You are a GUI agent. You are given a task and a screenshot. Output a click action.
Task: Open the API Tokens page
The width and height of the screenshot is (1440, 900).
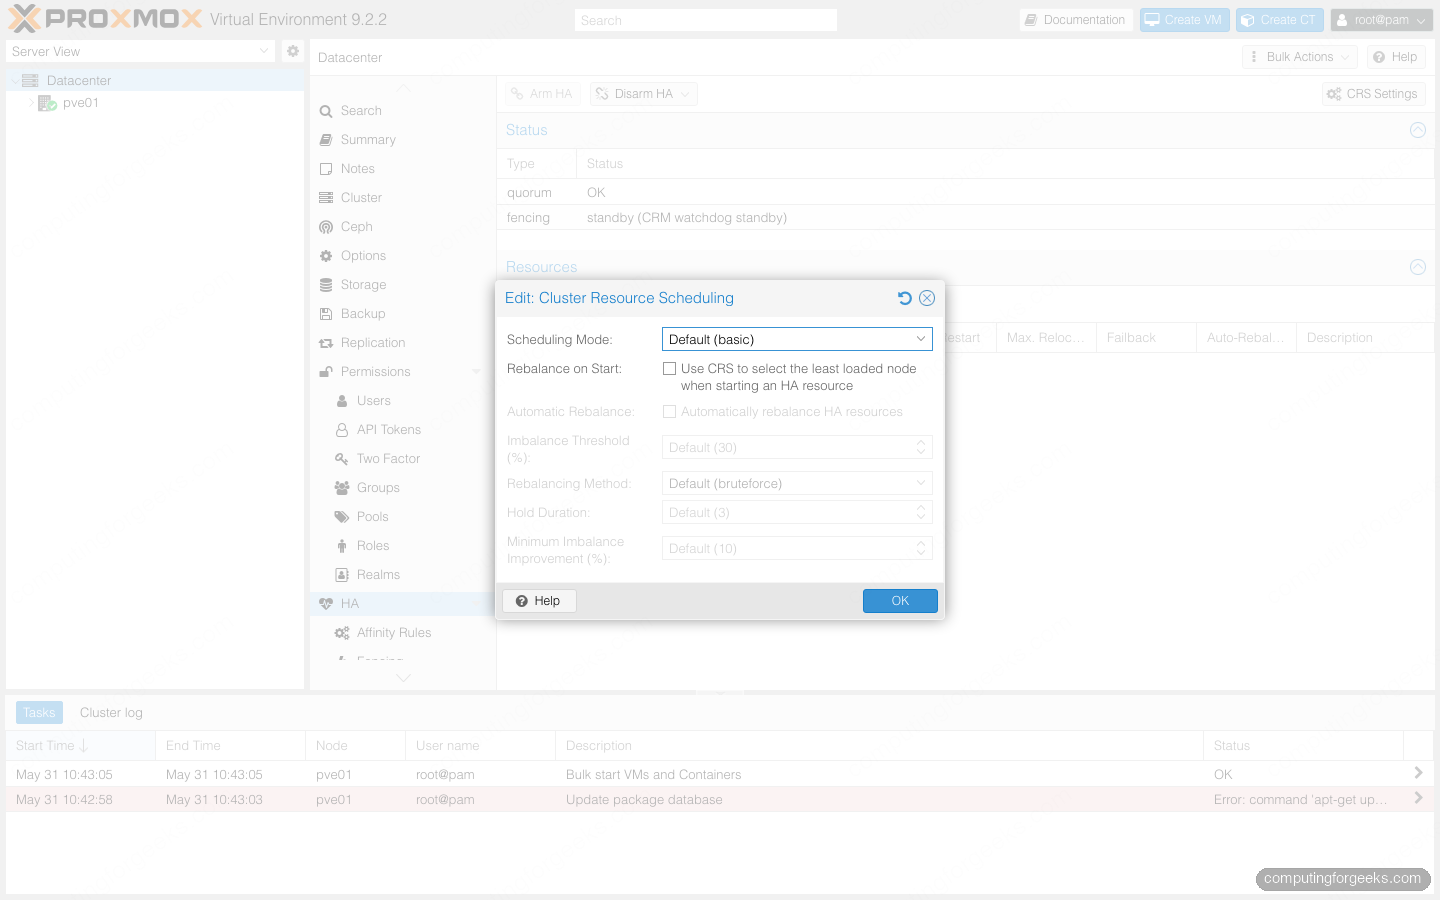pyautogui.click(x=389, y=429)
